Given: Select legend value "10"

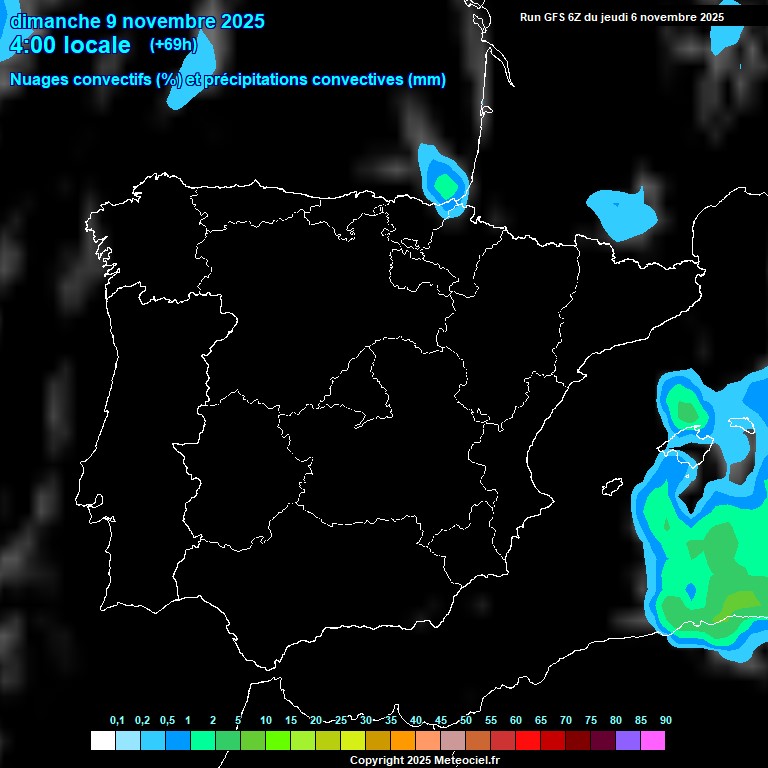Looking at the screenshot, I should tap(266, 720).
